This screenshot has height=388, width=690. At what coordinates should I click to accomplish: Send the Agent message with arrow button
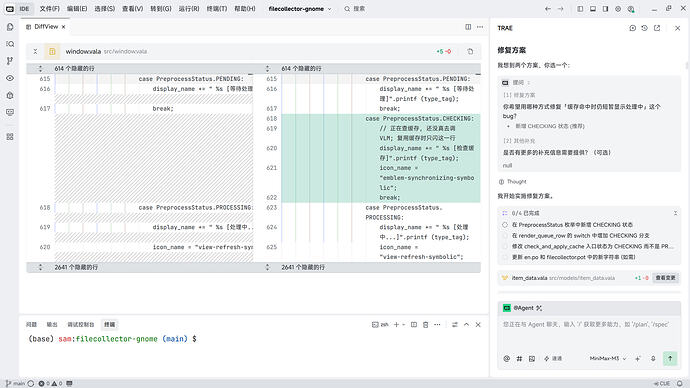click(670, 359)
